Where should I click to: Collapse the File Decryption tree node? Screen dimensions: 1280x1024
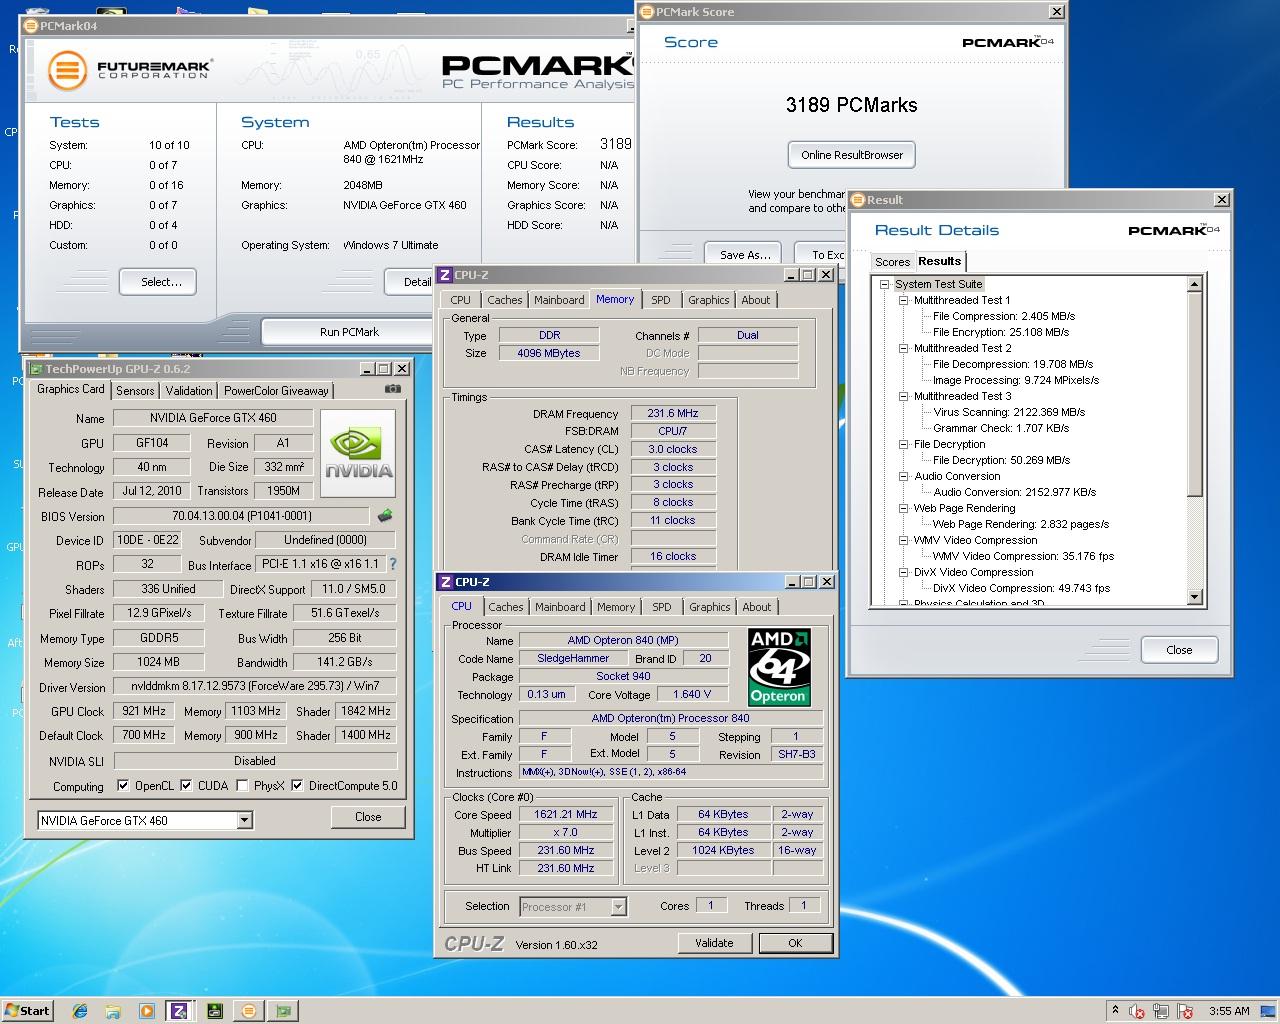[x=903, y=444]
